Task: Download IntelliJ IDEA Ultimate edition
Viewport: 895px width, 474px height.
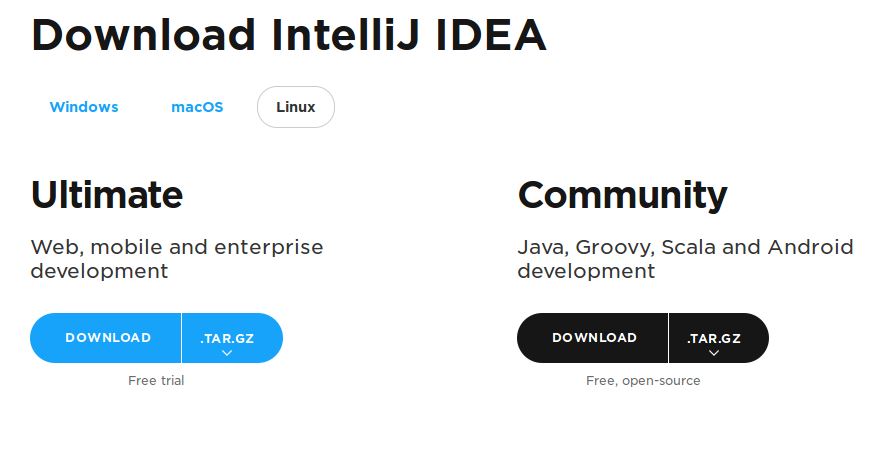Action: 108,338
